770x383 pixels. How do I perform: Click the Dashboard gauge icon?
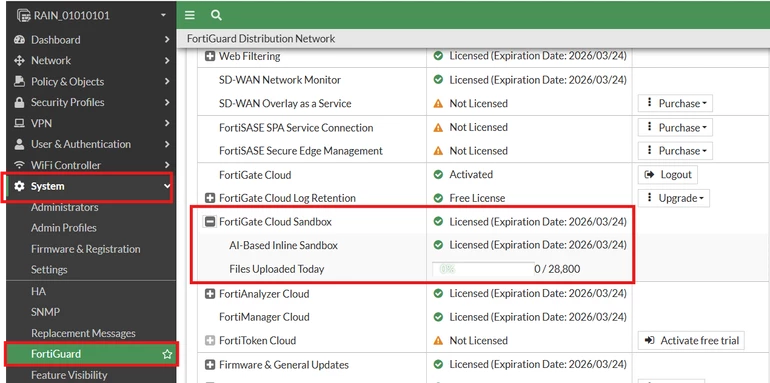click(x=20, y=40)
